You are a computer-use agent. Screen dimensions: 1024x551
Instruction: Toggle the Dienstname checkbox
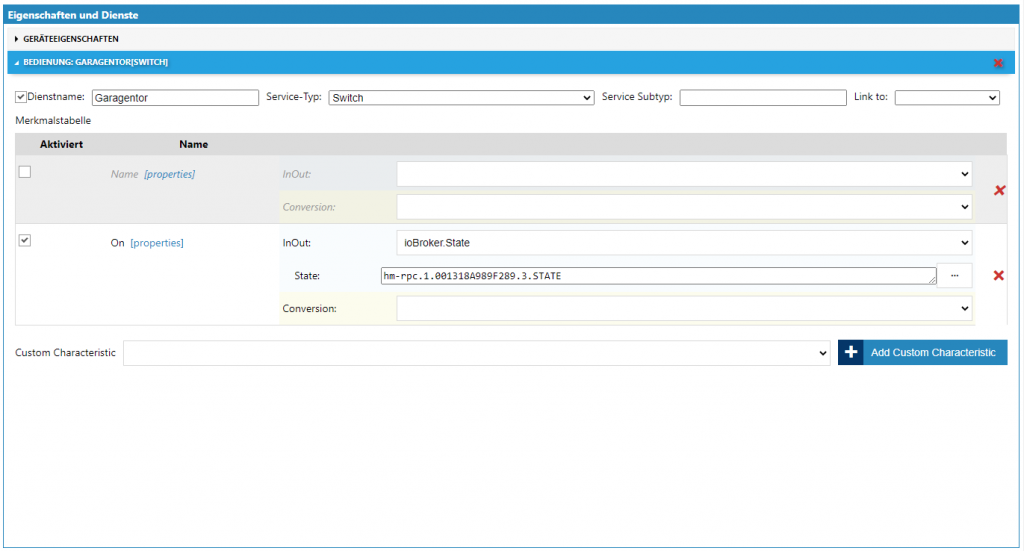click(21, 98)
